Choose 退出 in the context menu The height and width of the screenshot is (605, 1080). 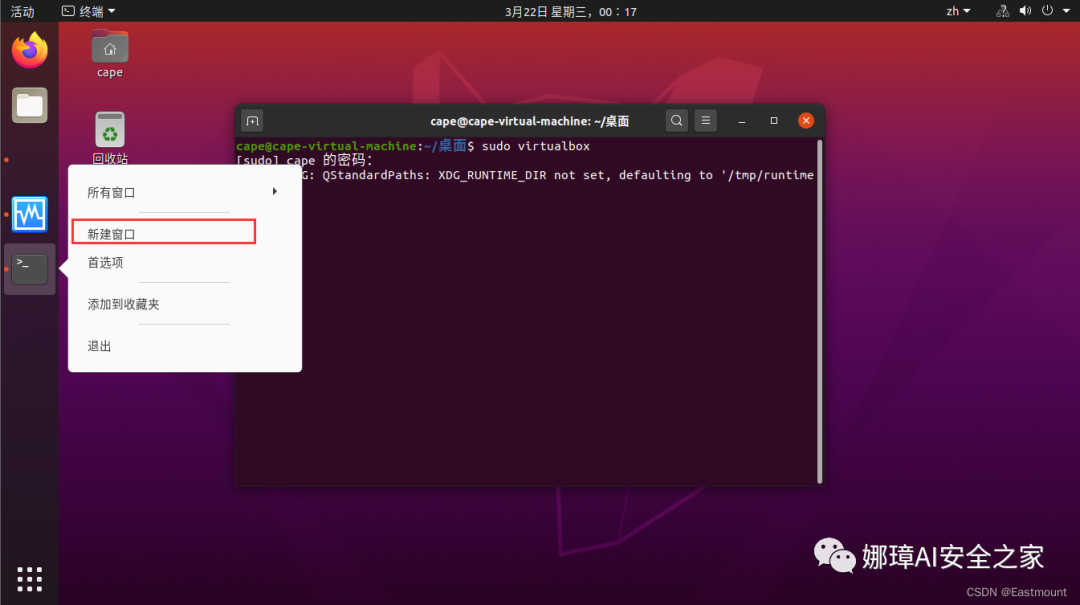pyautogui.click(x=185, y=346)
